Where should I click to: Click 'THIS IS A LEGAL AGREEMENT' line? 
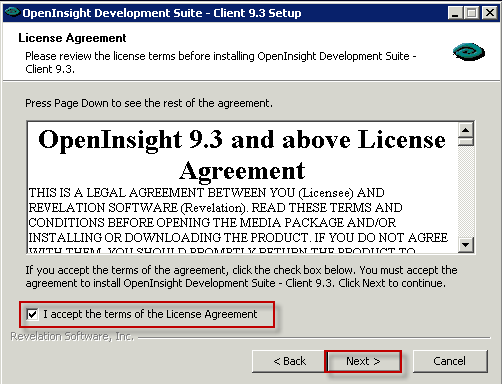click(207, 193)
